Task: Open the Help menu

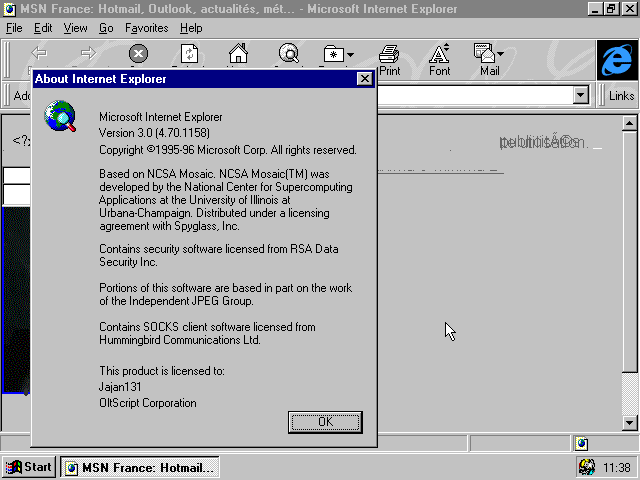Action: pos(191,28)
